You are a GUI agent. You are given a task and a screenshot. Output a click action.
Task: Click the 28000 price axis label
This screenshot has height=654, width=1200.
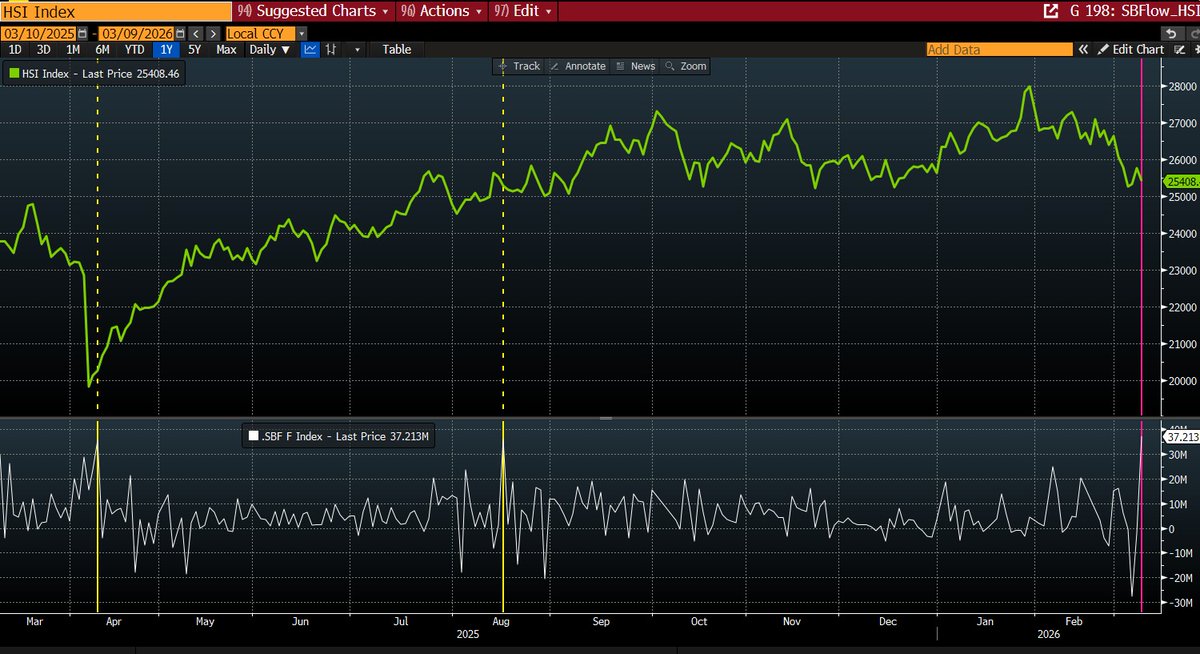pyautogui.click(x=1182, y=86)
